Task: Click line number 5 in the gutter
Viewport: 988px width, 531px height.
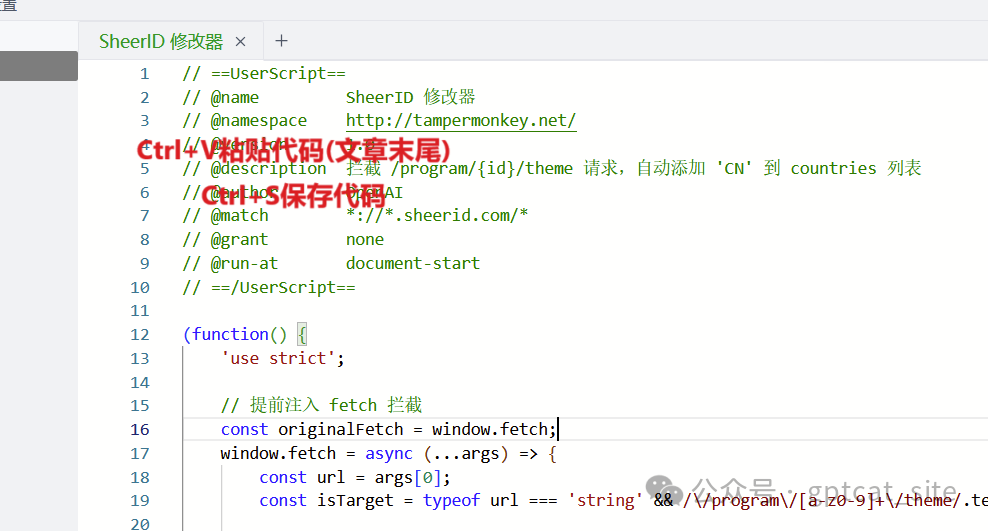Action: coord(145,169)
